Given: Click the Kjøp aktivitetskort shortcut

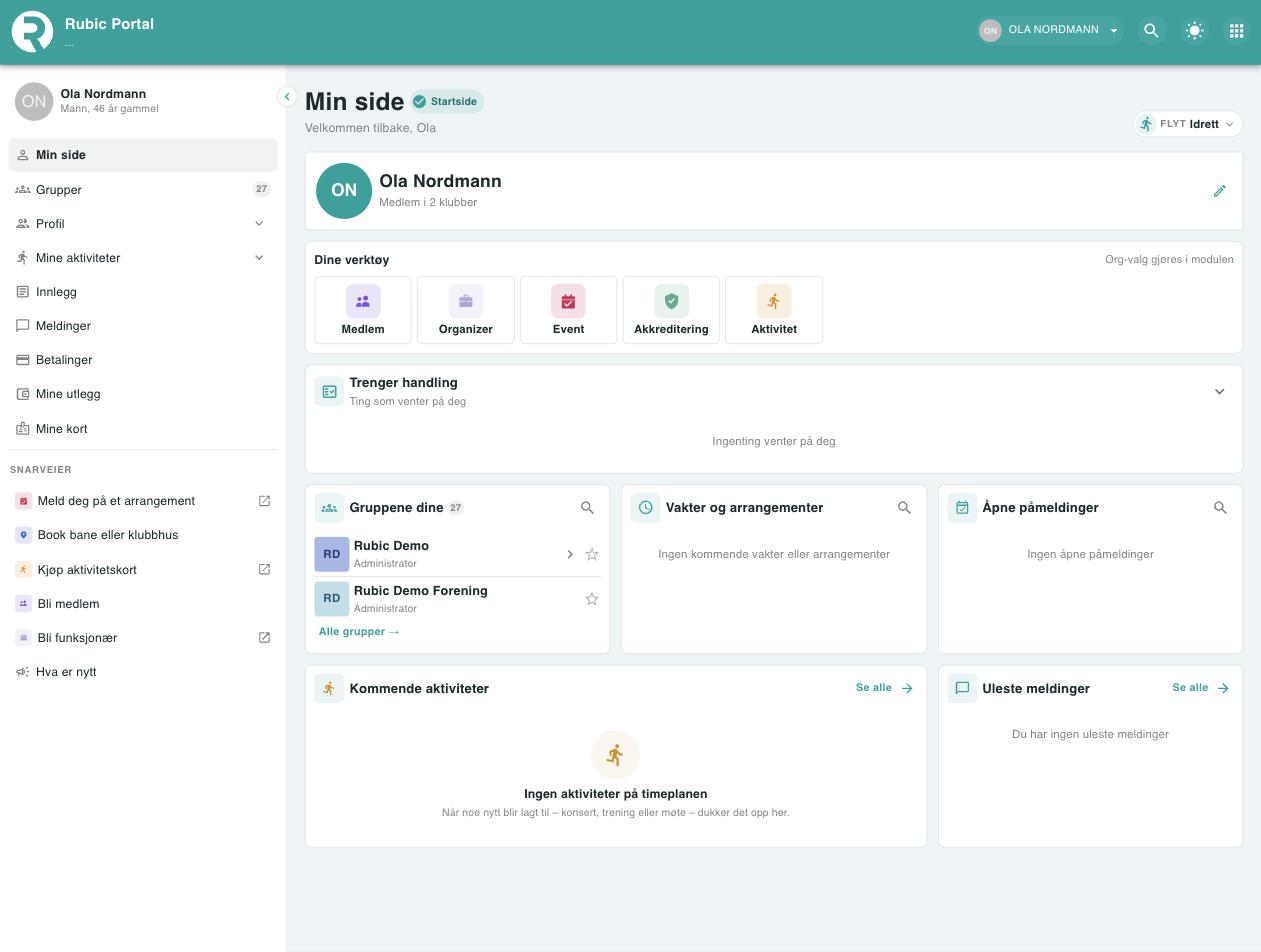Looking at the screenshot, I should point(143,569).
